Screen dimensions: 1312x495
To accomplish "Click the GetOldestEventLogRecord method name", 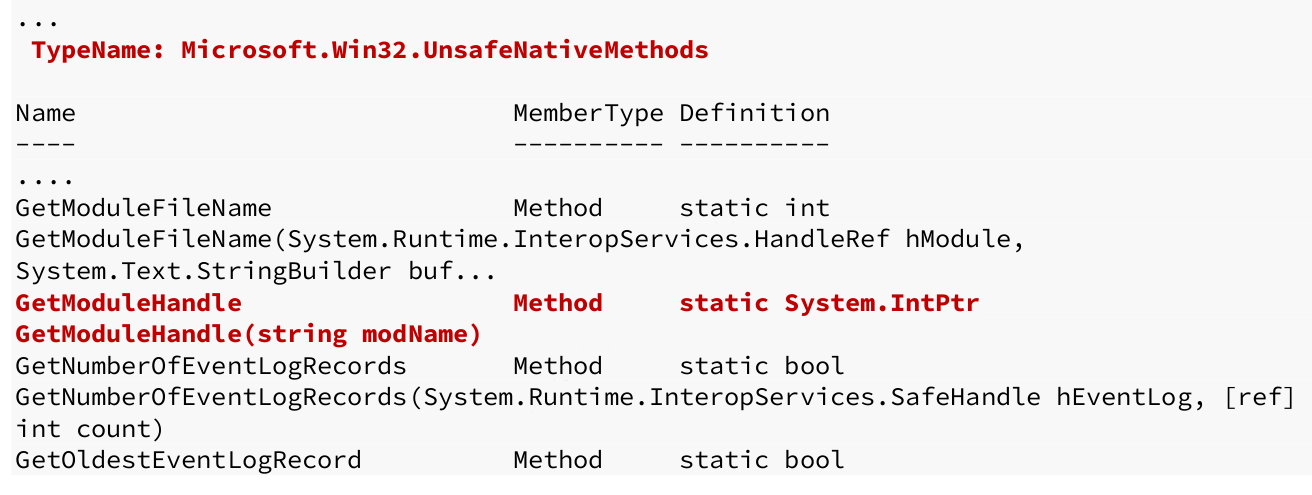I will [x=188, y=460].
